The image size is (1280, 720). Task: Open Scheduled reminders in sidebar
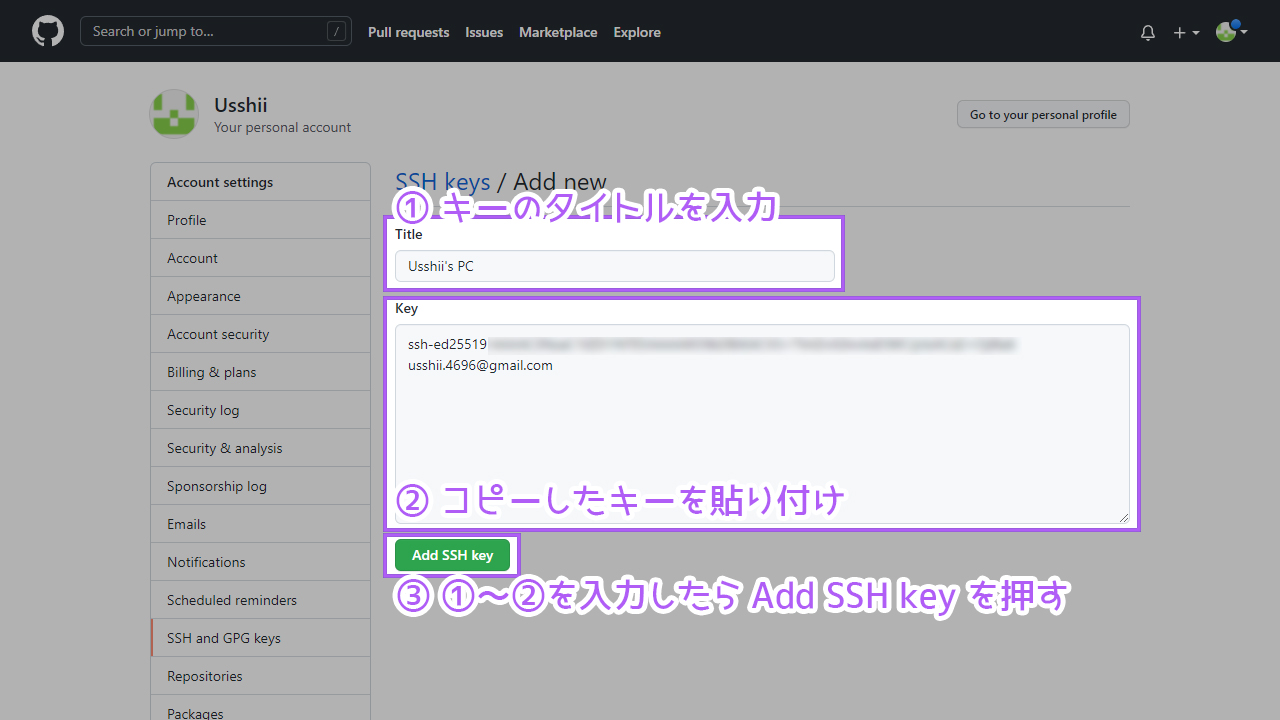[x=260, y=600]
